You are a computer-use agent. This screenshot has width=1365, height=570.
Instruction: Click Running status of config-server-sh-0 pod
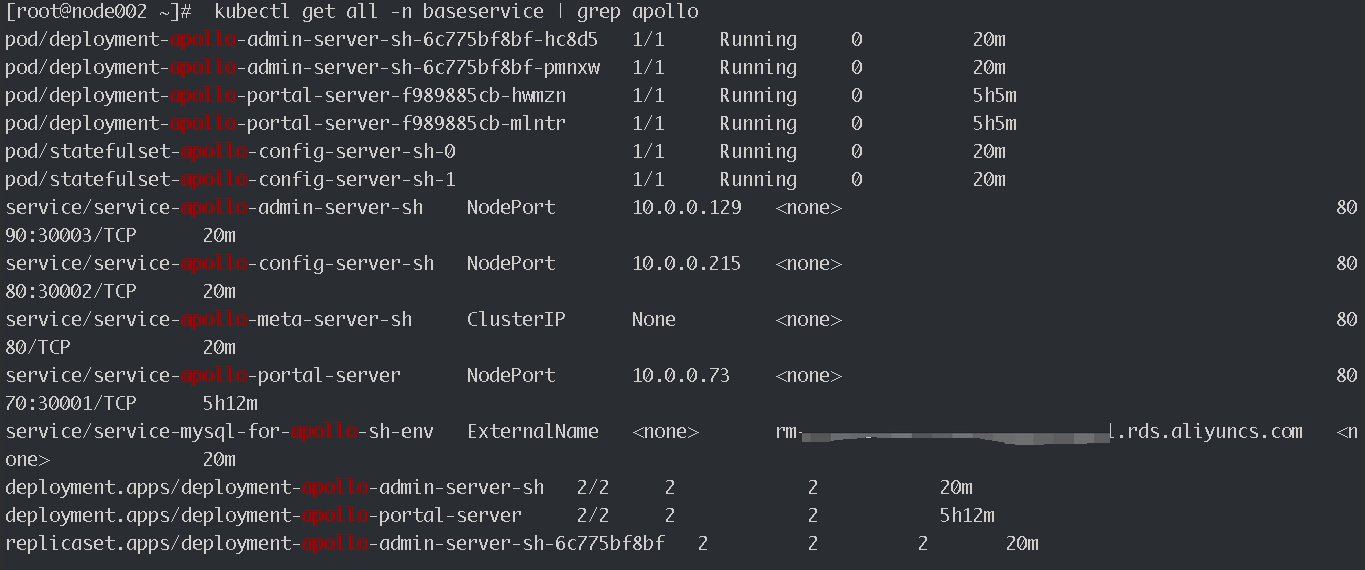pyautogui.click(x=758, y=152)
